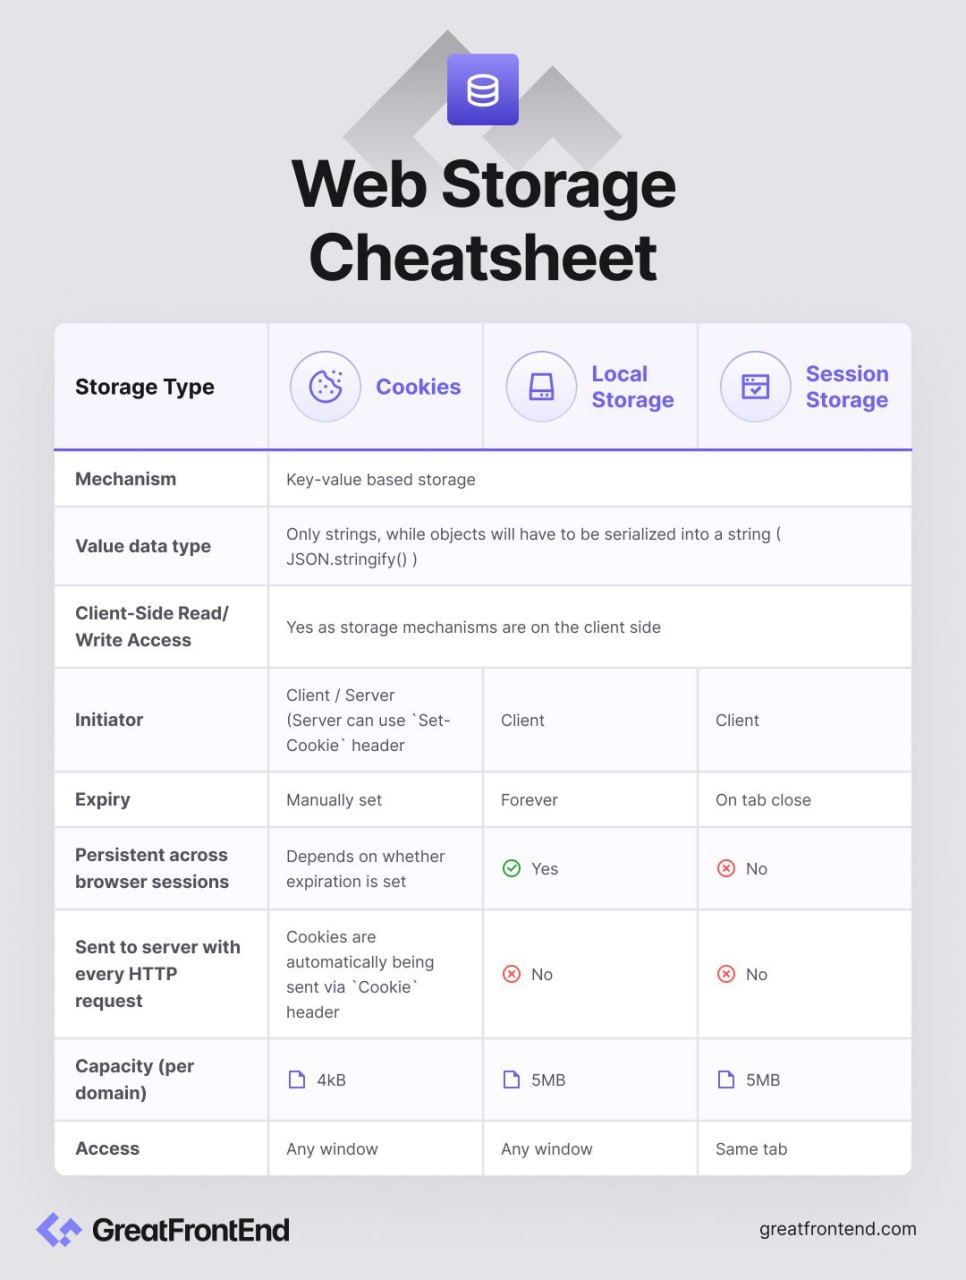The height and width of the screenshot is (1280, 966).
Task: Click the Session Storage window icon
Action: (755, 386)
